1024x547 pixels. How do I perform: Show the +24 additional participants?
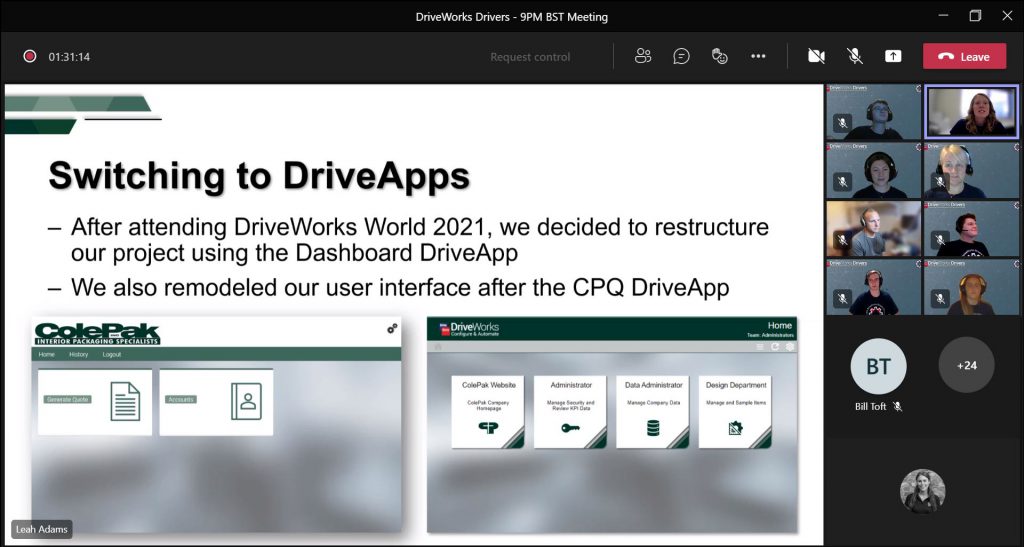[x=967, y=365]
